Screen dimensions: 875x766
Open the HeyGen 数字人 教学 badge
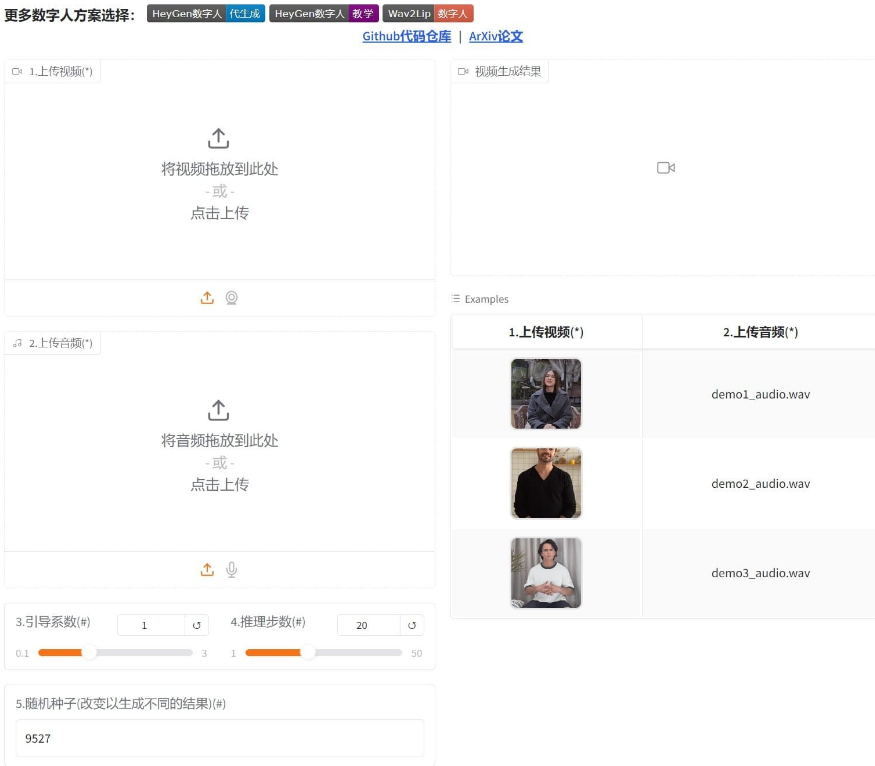pyautogui.click(x=324, y=14)
